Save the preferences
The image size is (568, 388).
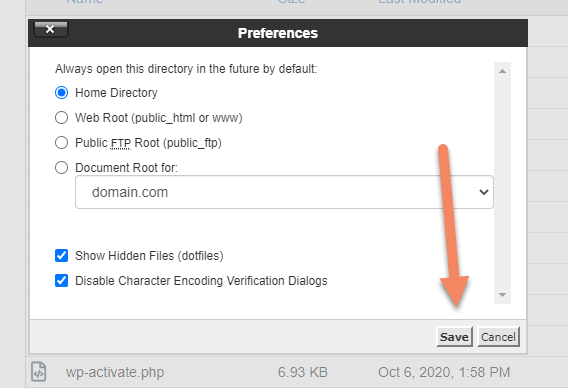[x=454, y=337]
